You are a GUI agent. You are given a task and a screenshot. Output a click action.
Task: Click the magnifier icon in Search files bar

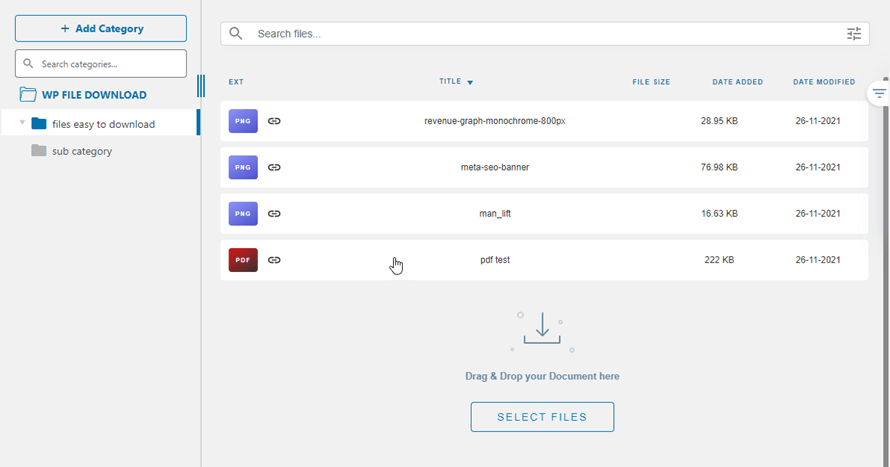(236, 34)
